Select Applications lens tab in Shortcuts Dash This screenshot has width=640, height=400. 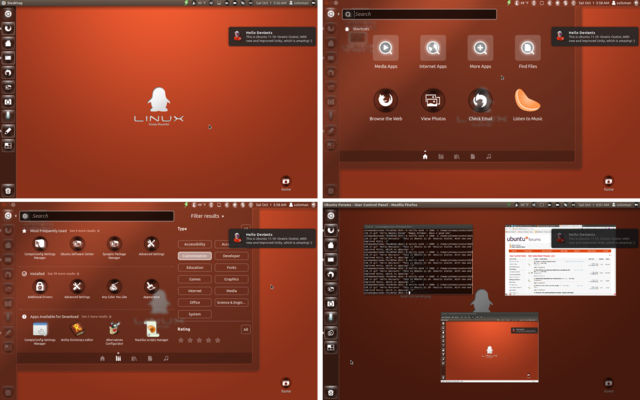441,156
